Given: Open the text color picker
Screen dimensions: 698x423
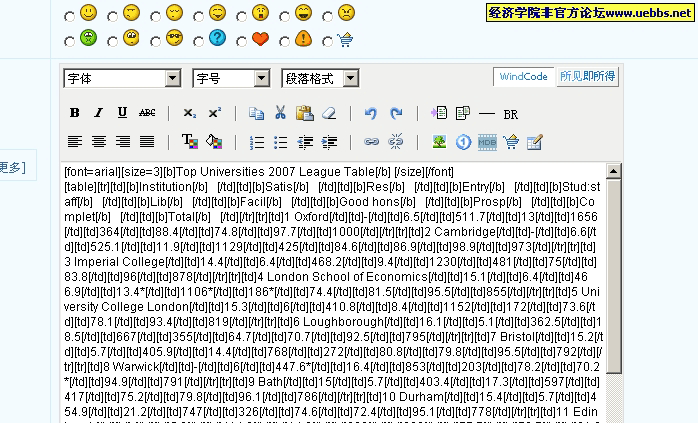Looking at the screenshot, I should click(190, 141).
